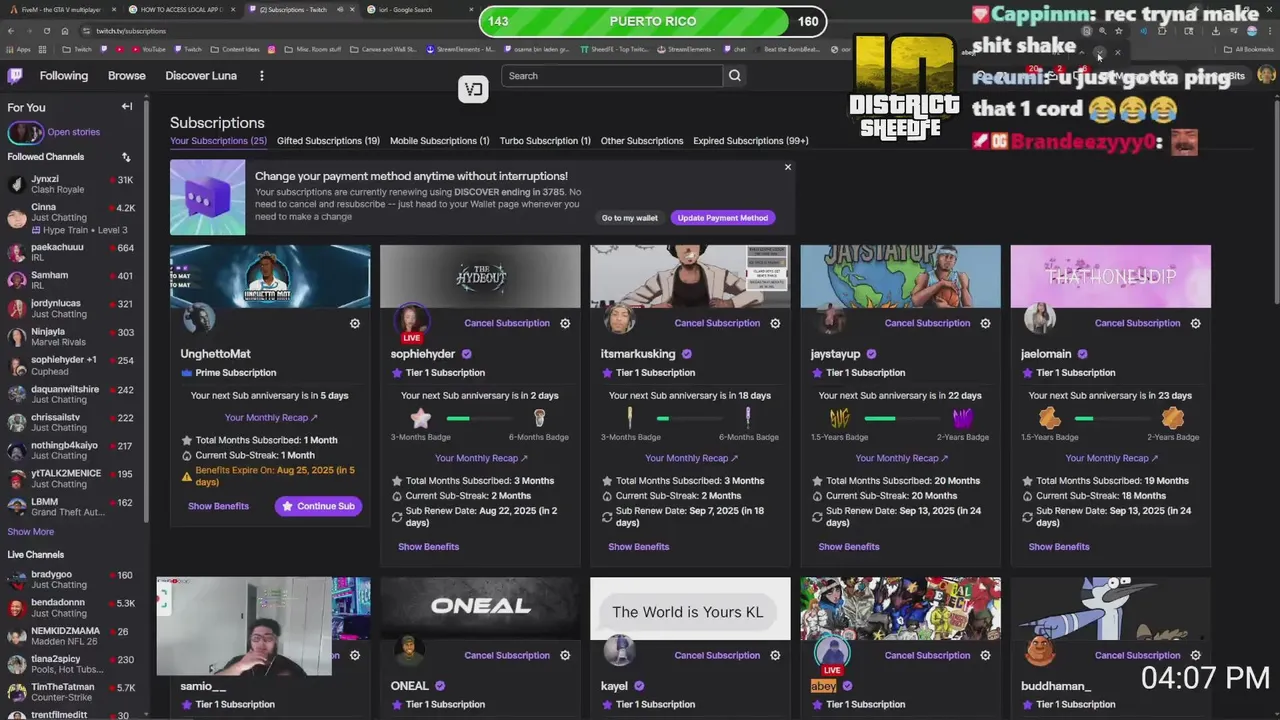The height and width of the screenshot is (720, 1280).
Task: Open abey subscription settings gear
Action: pyautogui.click(x=985, y=655)
